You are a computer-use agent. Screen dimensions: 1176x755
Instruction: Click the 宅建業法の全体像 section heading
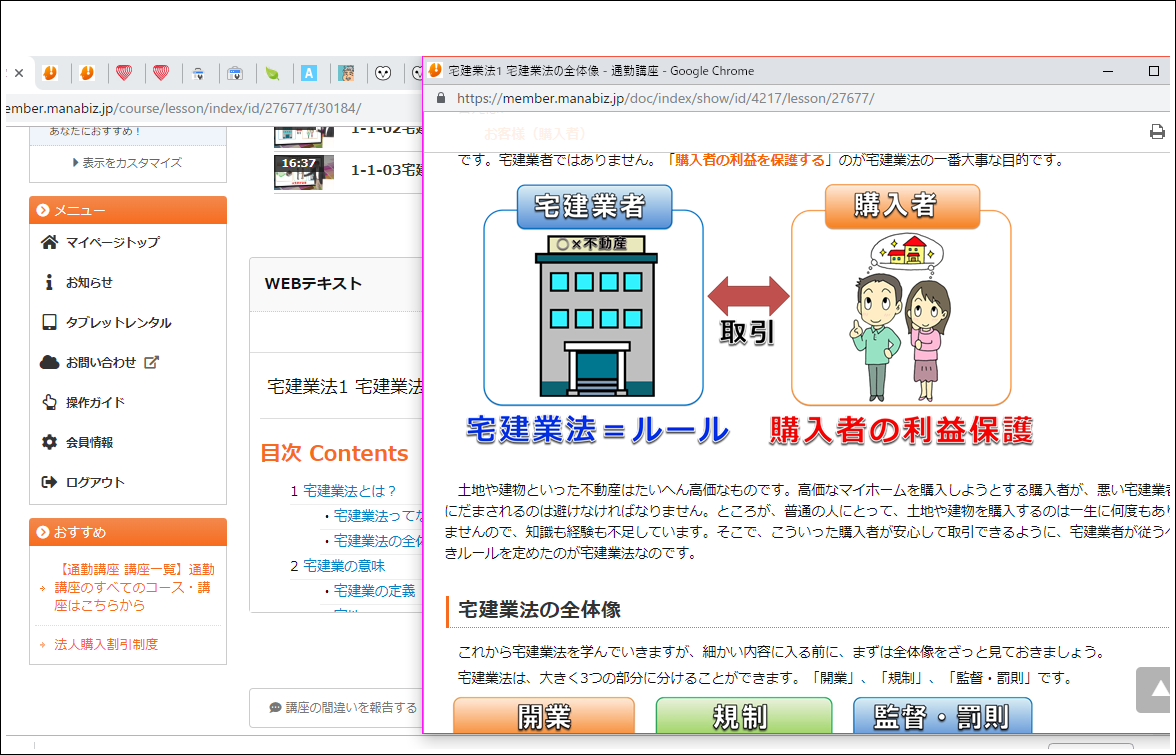[539, 610]
